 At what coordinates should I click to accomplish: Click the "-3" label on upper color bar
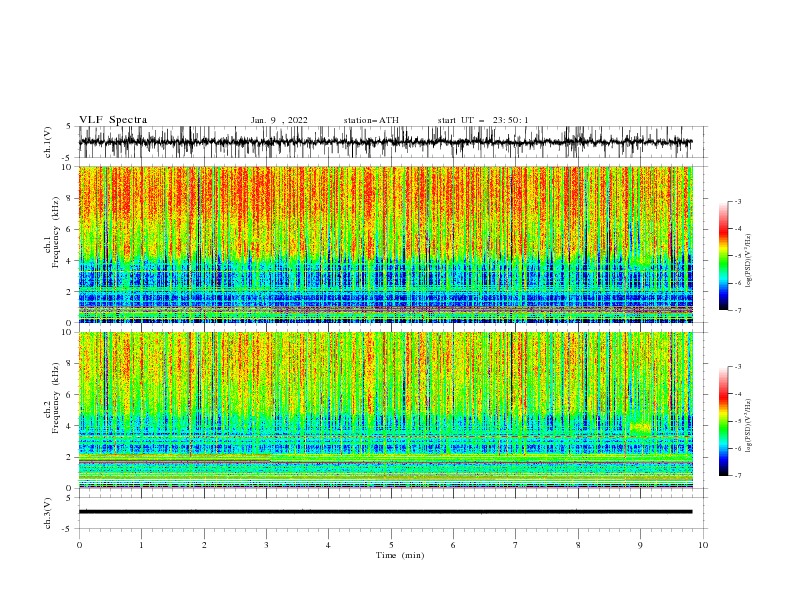(738, 201)
